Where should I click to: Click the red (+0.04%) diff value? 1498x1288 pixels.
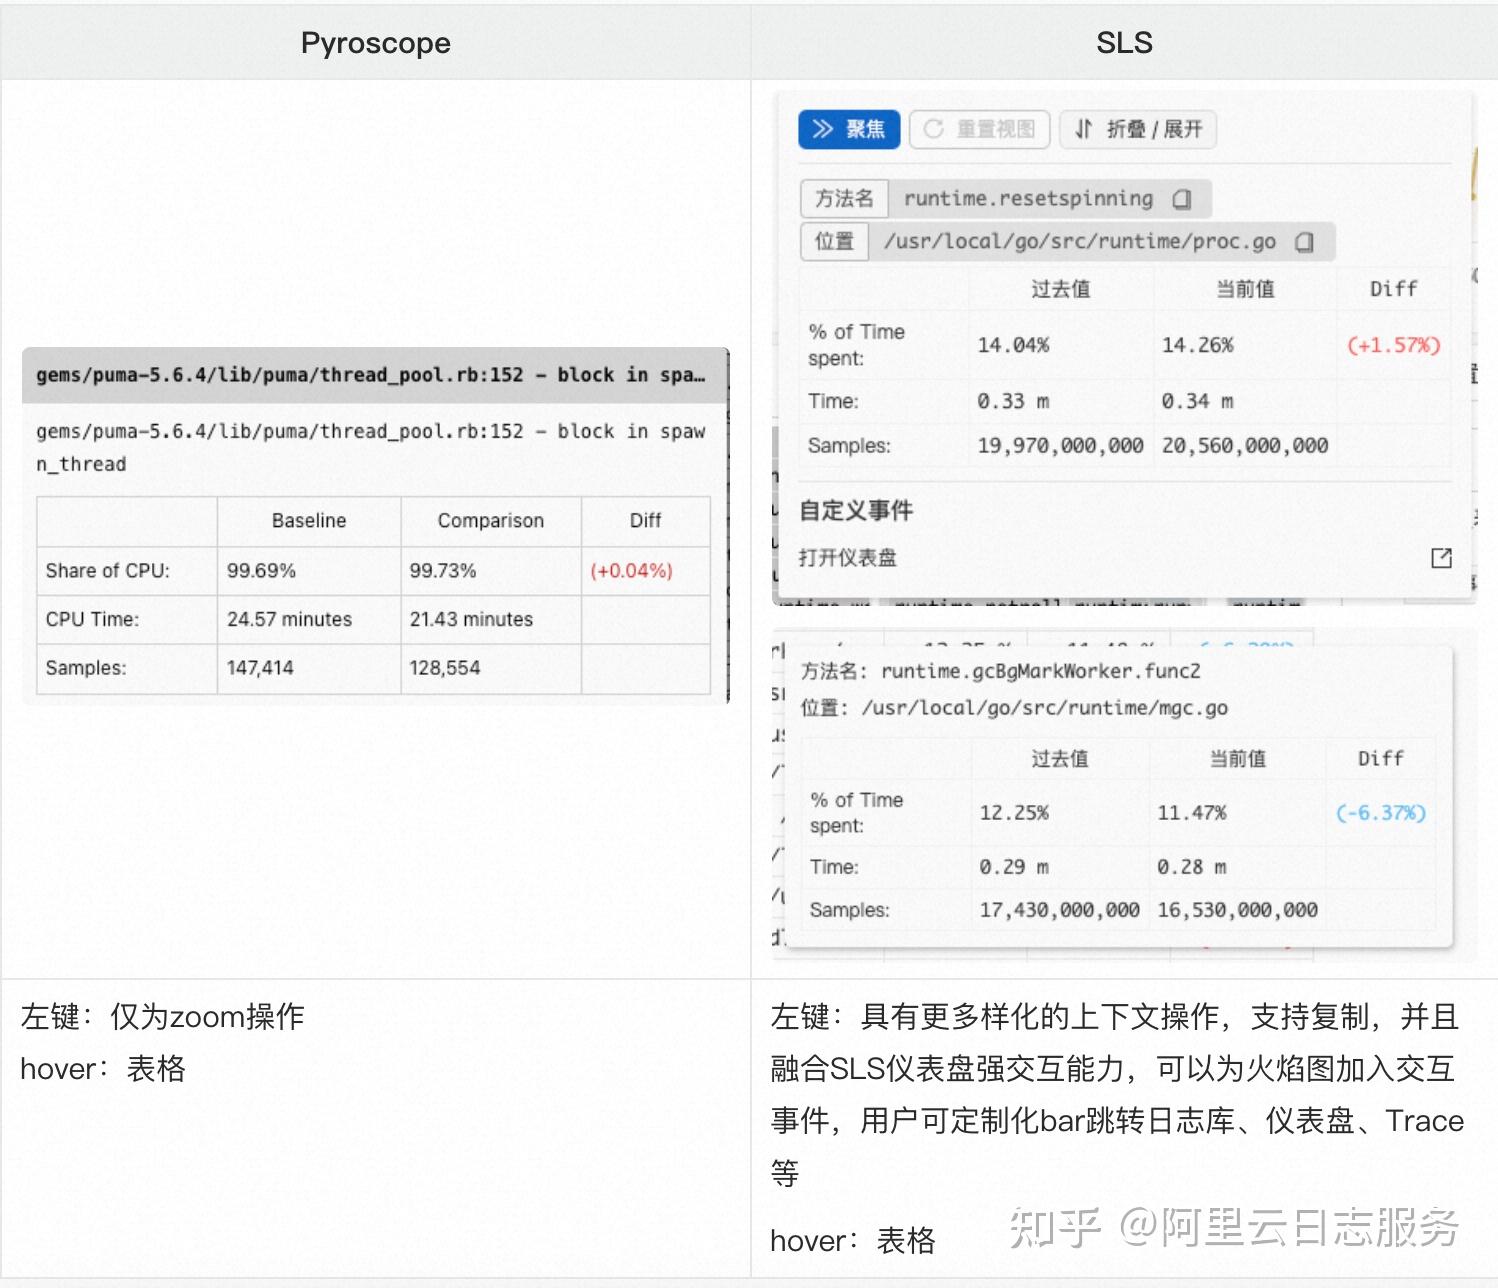coord(631,571)
